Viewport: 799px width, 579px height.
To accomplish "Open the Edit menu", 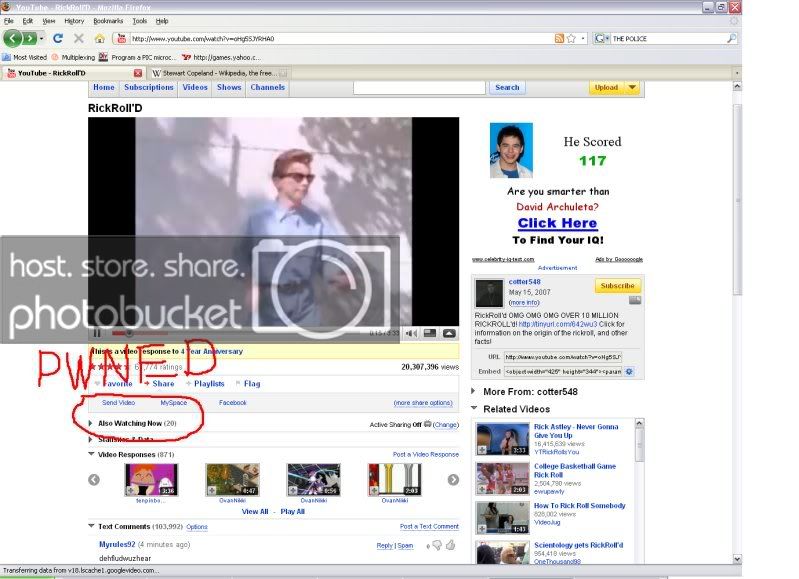I will [x=28, y=21].
